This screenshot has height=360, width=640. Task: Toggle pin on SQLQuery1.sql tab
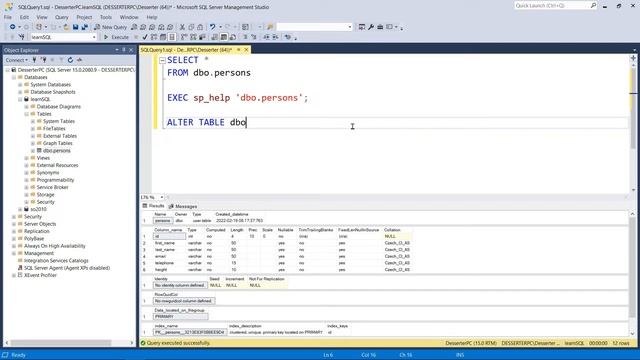coord(239,50)
